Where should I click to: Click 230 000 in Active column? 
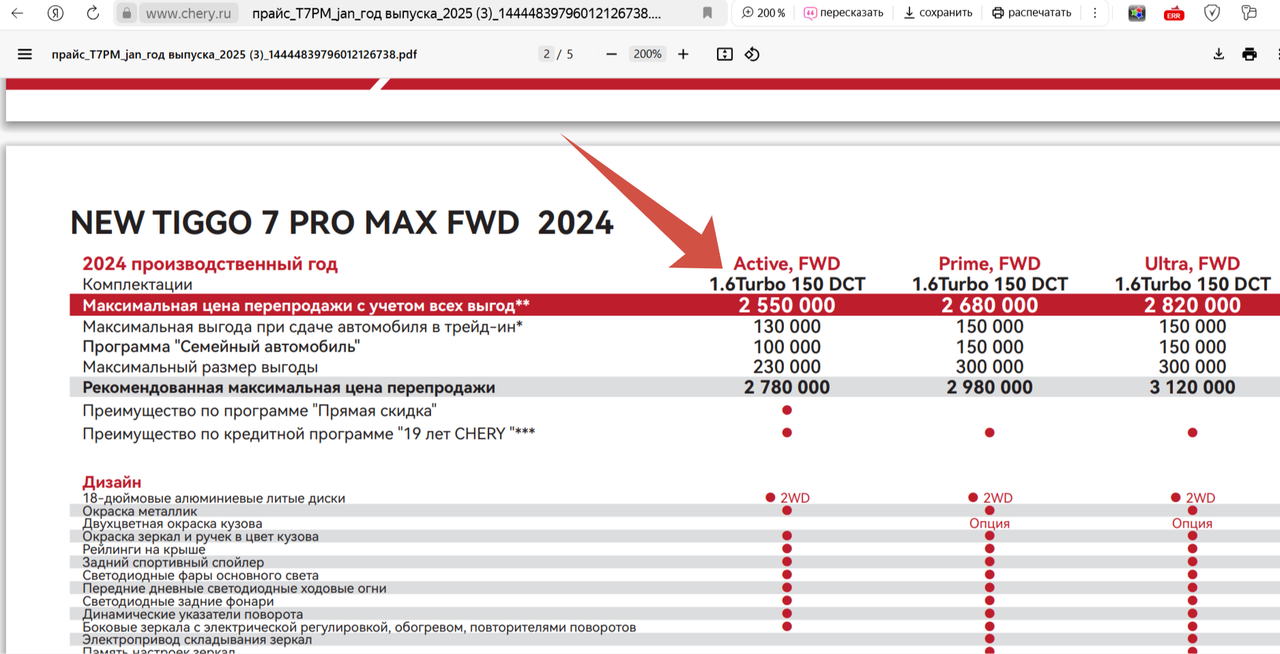(787, 367)
